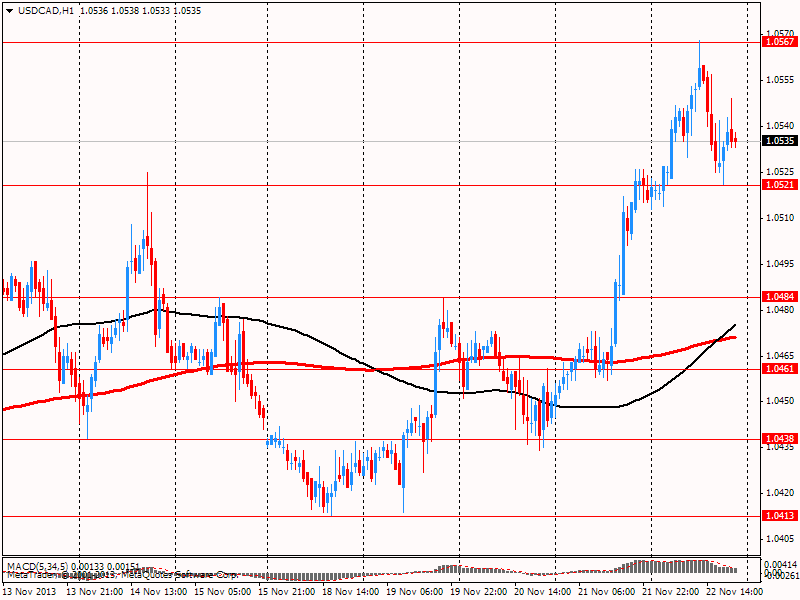The image size is (800, 600).
Task: Click the 21 Nov 06:00 time label
Action: point(607,592)
